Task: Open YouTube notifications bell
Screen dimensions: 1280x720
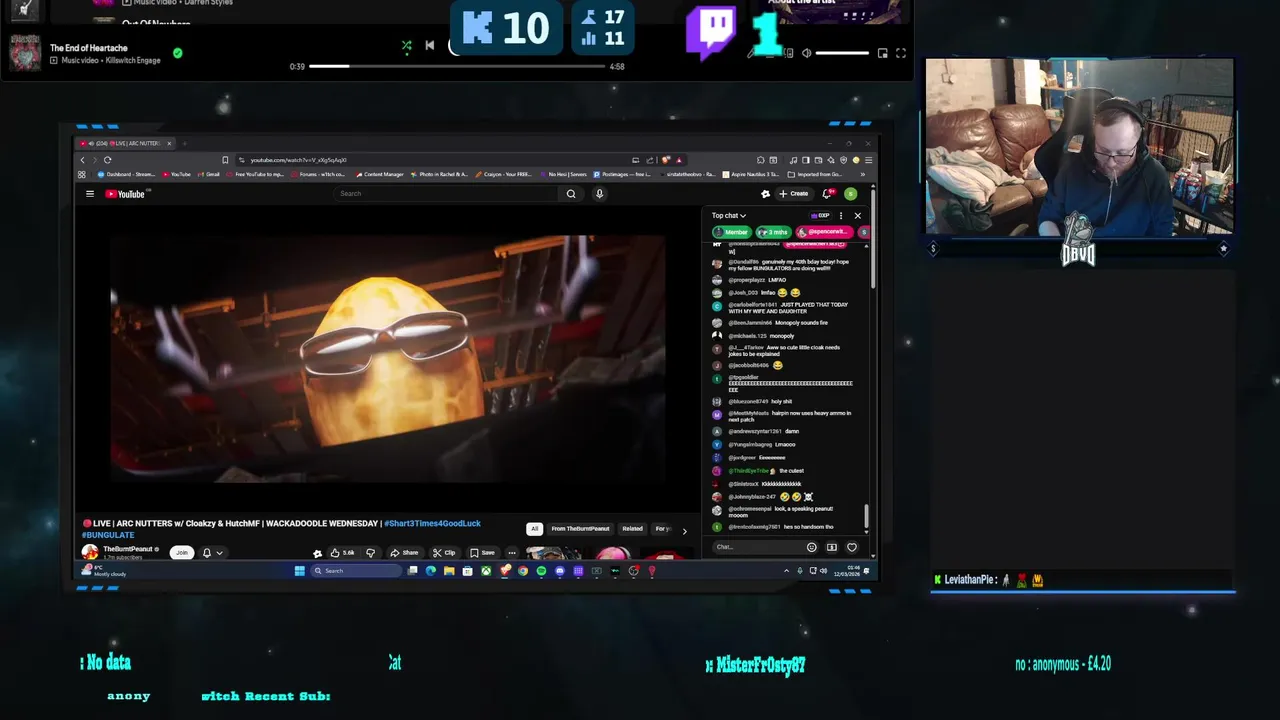Action: 827,194
